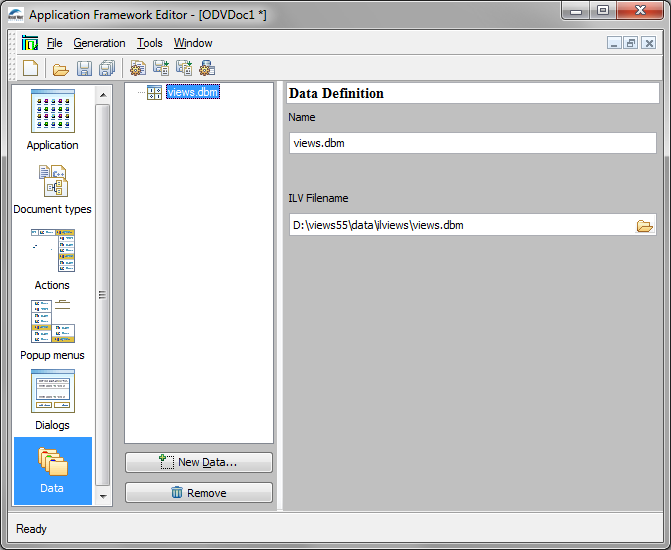Click the Save toolbar icon

click(84, 69)
